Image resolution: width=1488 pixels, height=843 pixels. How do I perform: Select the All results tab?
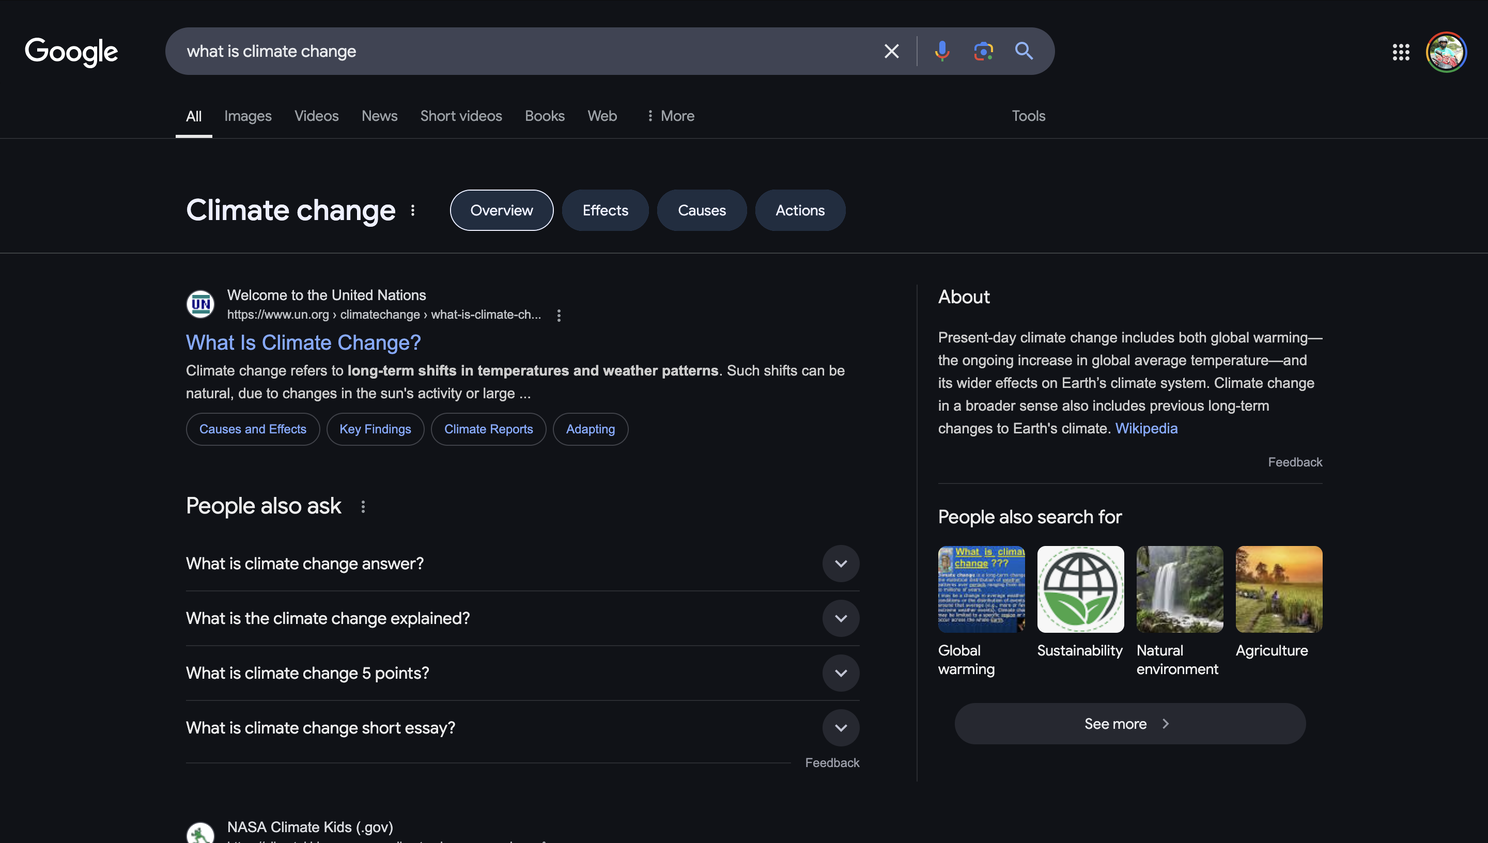tap(194, 116)
